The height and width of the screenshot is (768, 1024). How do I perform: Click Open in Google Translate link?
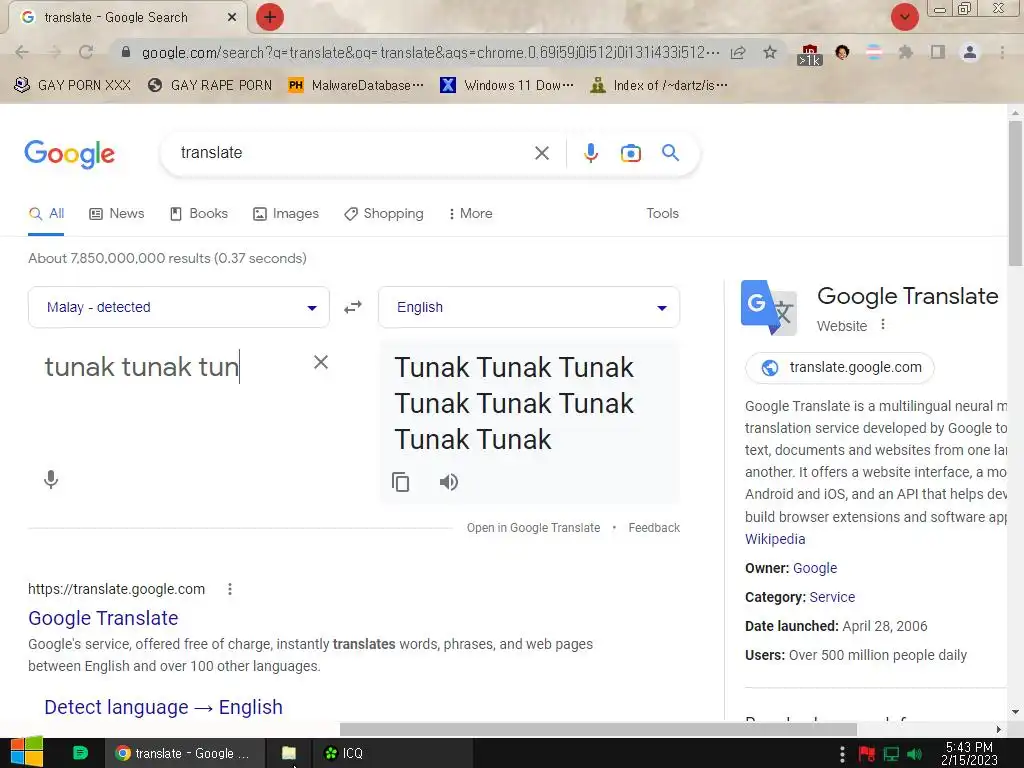pyautogui.click(x=533, y=528)
